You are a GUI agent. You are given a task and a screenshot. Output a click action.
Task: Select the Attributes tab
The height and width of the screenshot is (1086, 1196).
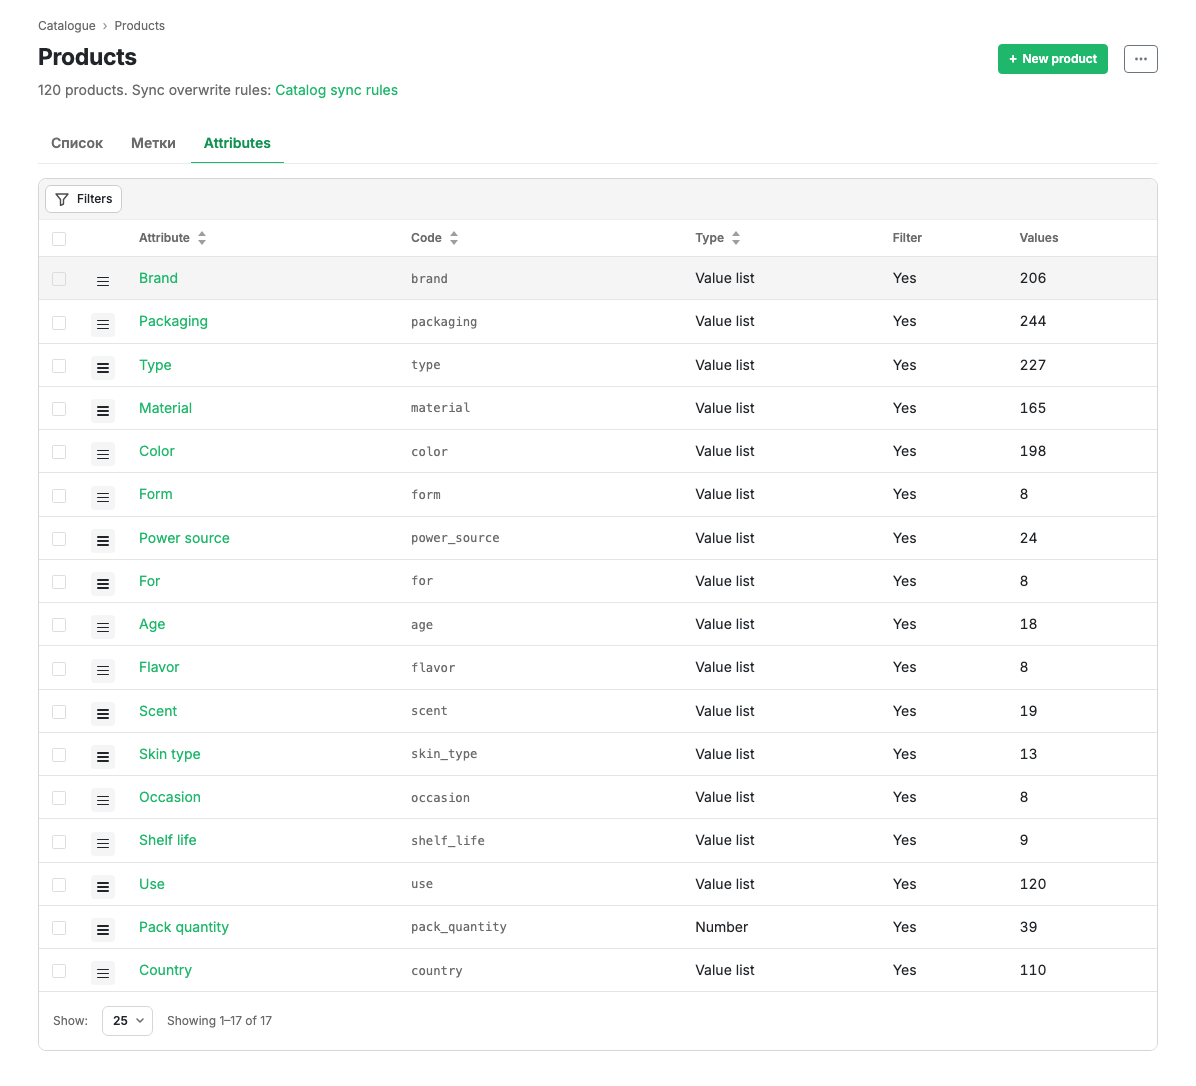coord(237,143)
